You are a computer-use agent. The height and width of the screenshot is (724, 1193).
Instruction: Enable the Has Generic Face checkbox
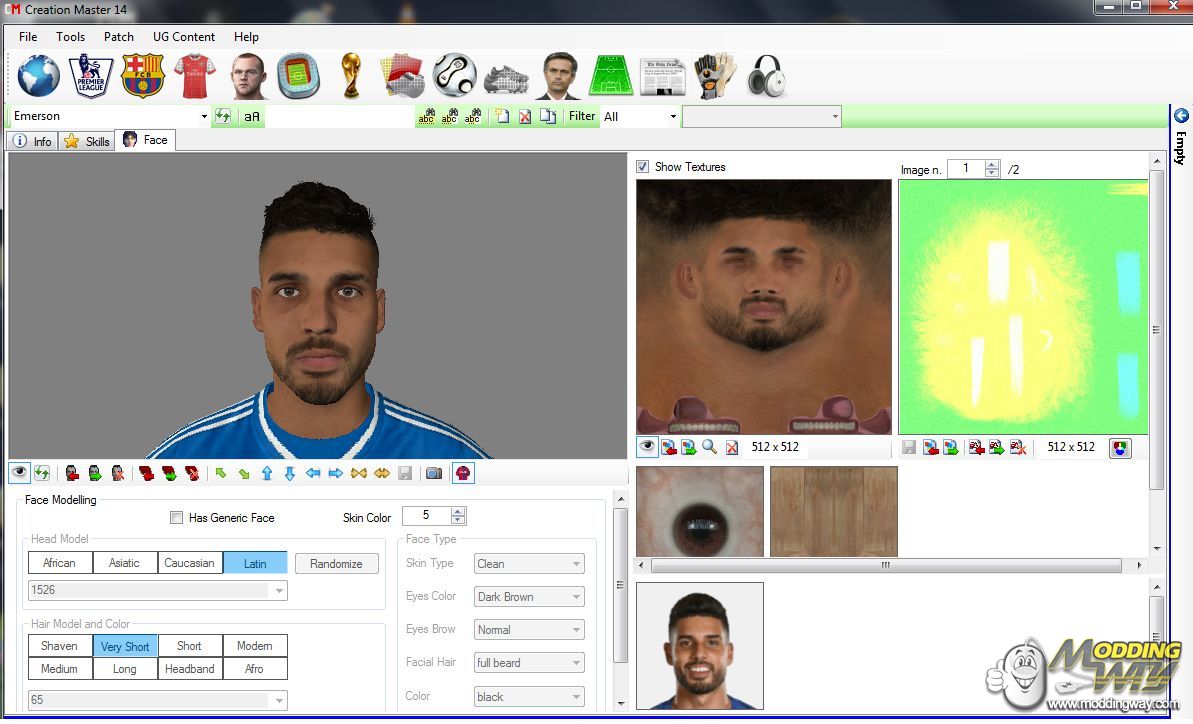click(177, 518)
